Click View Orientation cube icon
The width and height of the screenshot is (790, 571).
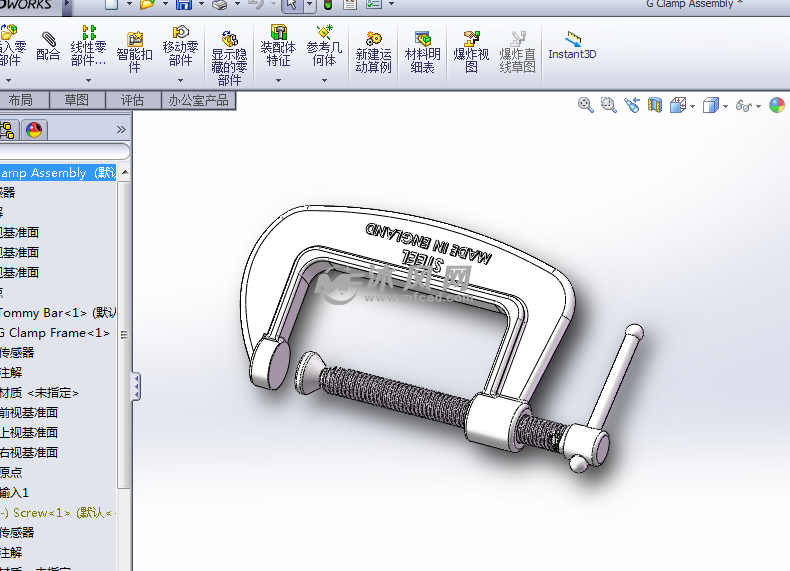tap(678, 105)
